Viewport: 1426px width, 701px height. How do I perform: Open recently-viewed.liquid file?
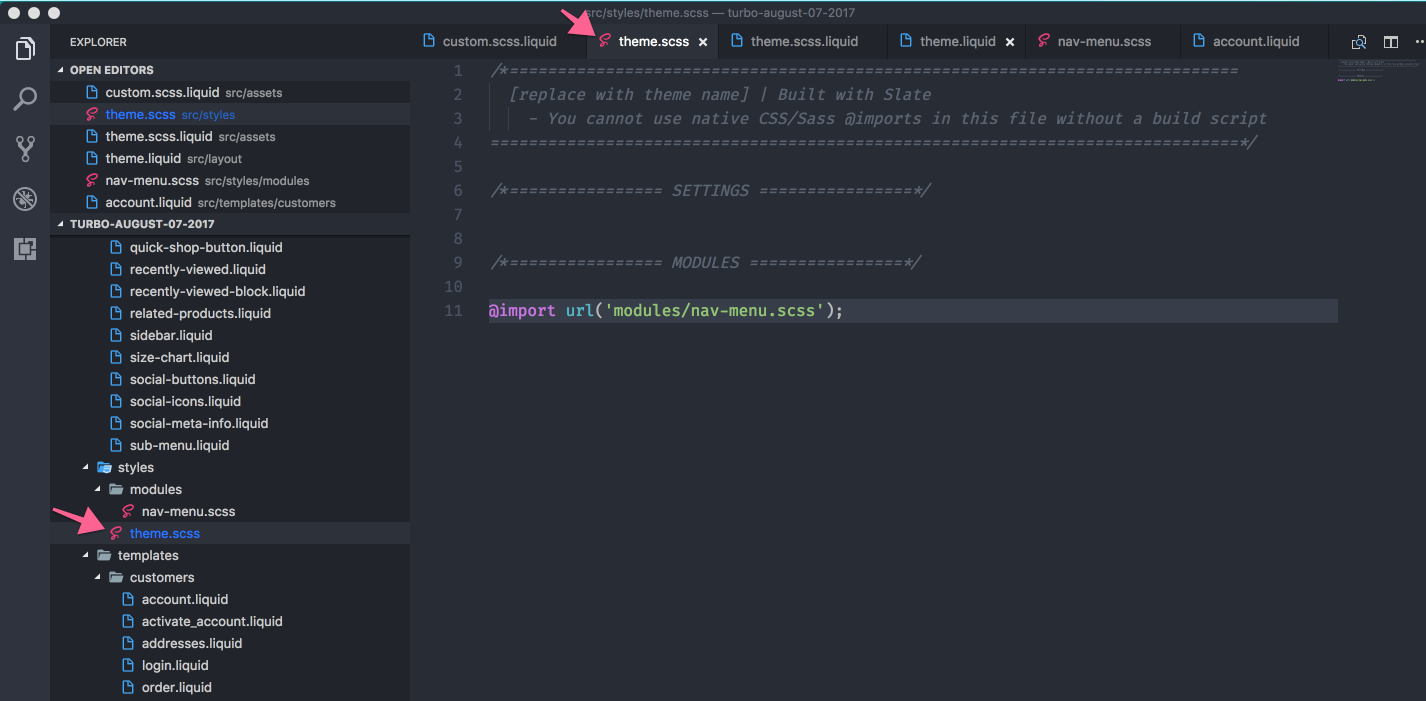click(x=230, y=269)
